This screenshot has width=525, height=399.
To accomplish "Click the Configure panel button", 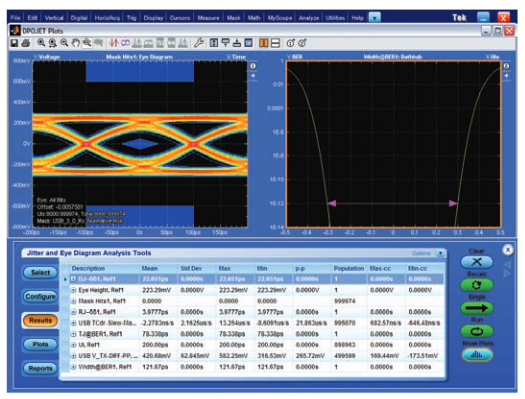I will (x=41, y=297).
